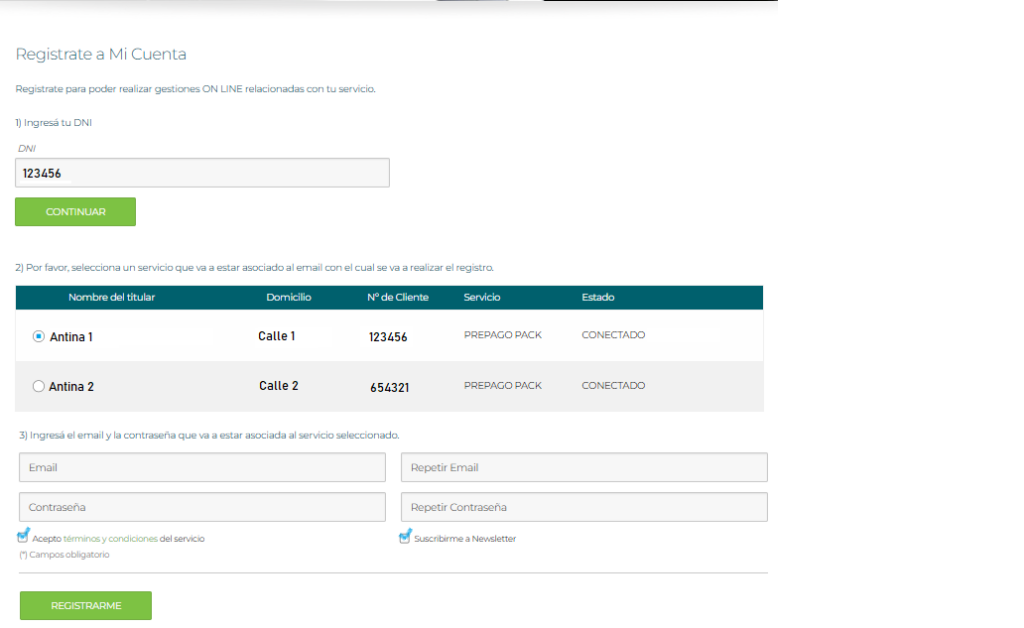The height and width of the screenshot is (628, 1024).
Task: Toggle the Acepto términos y condiciones checkbox
Action: [x=24, y=538]
